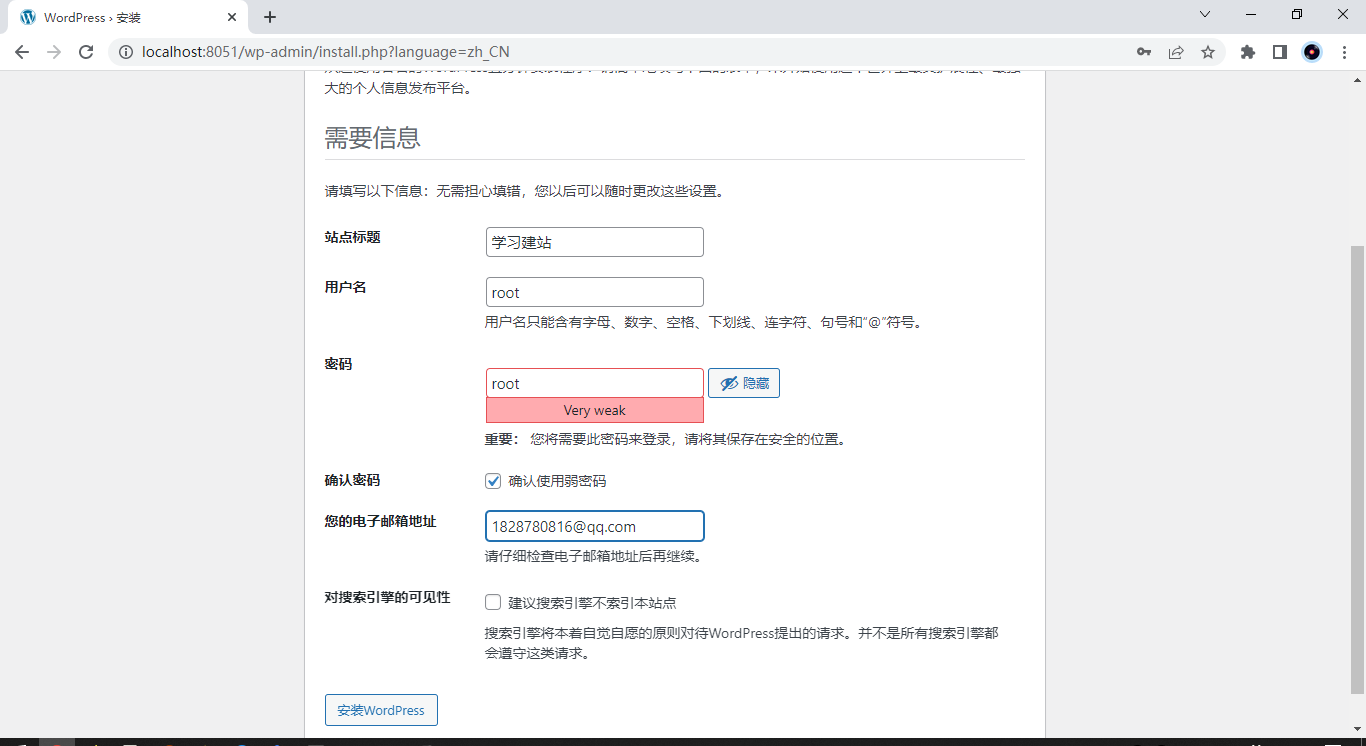The width and height of the screenshot is (1366, 746).
Task: Click the 站点标题 label
Action: click(353, 237)
